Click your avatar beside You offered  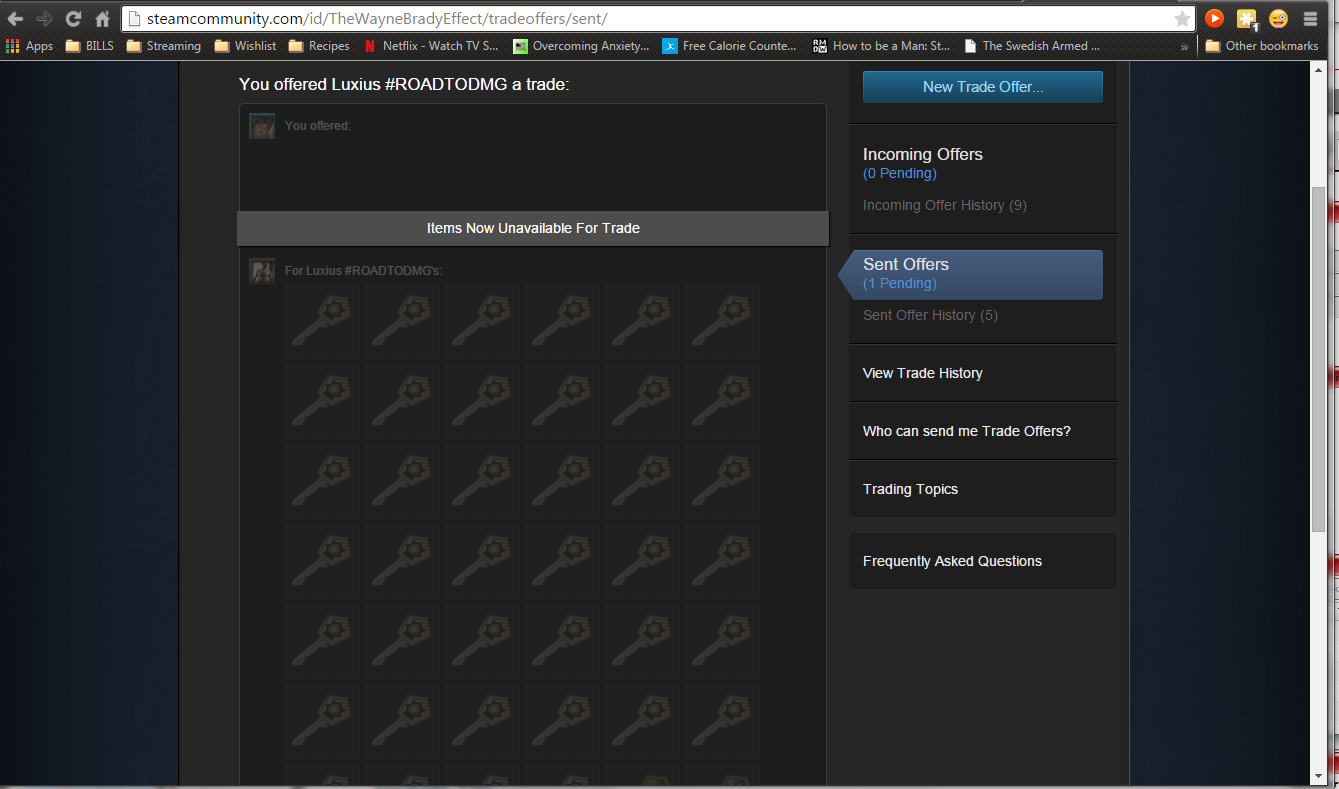tap(262, 126)
